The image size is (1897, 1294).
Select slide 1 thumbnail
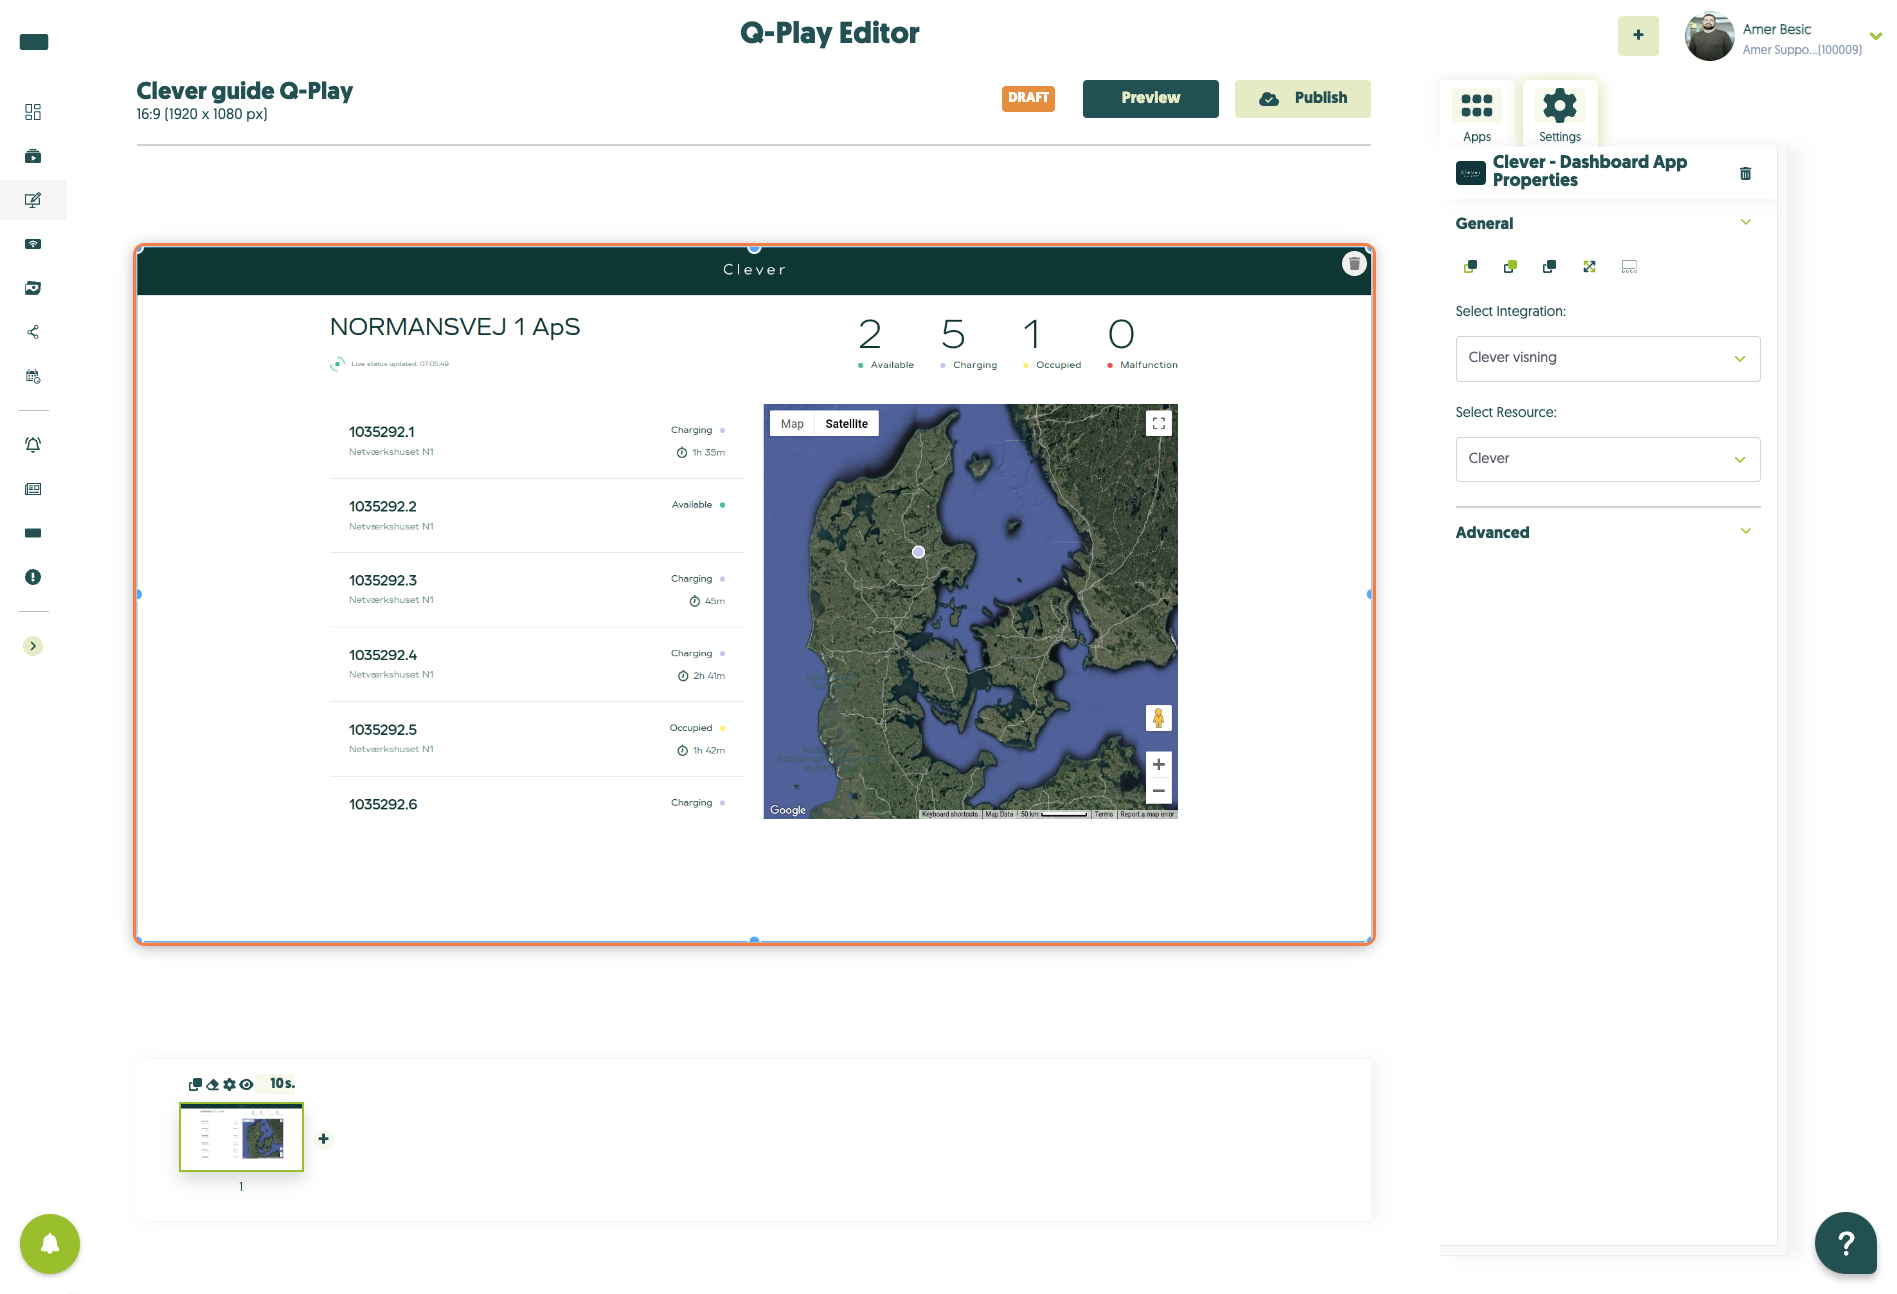(241, 1137)
